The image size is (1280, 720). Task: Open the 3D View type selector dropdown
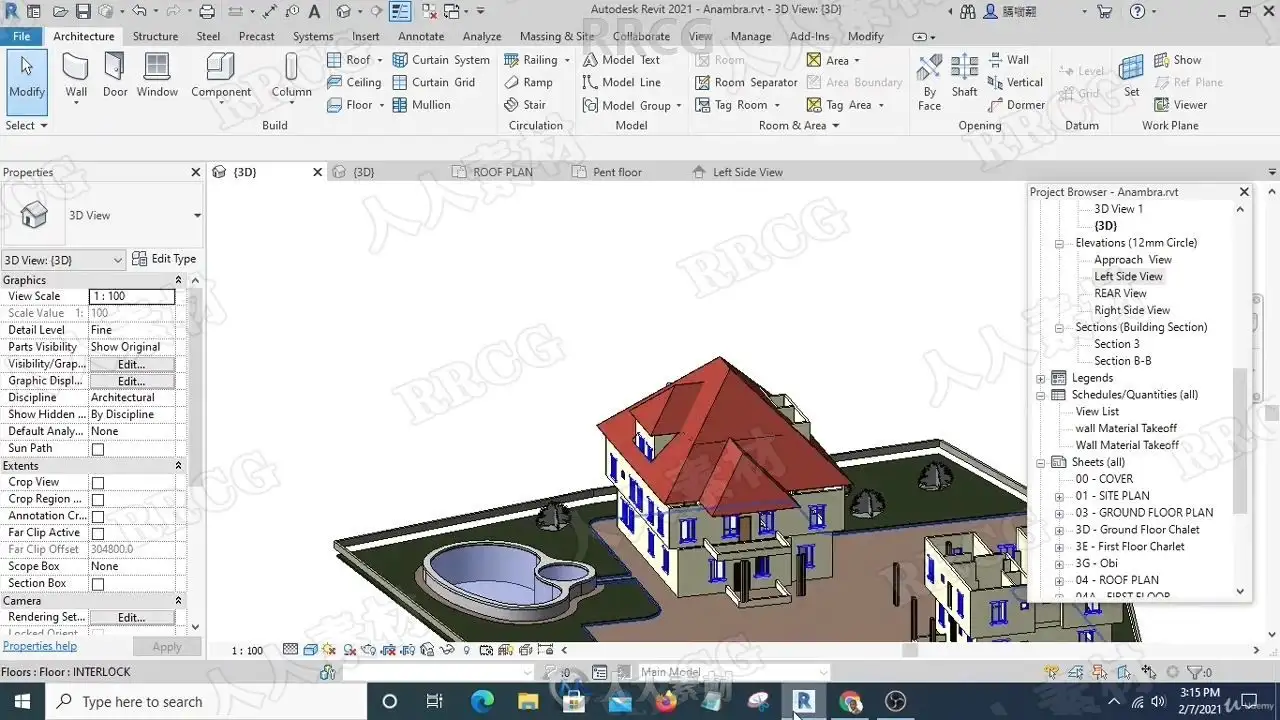click(197, 216)
